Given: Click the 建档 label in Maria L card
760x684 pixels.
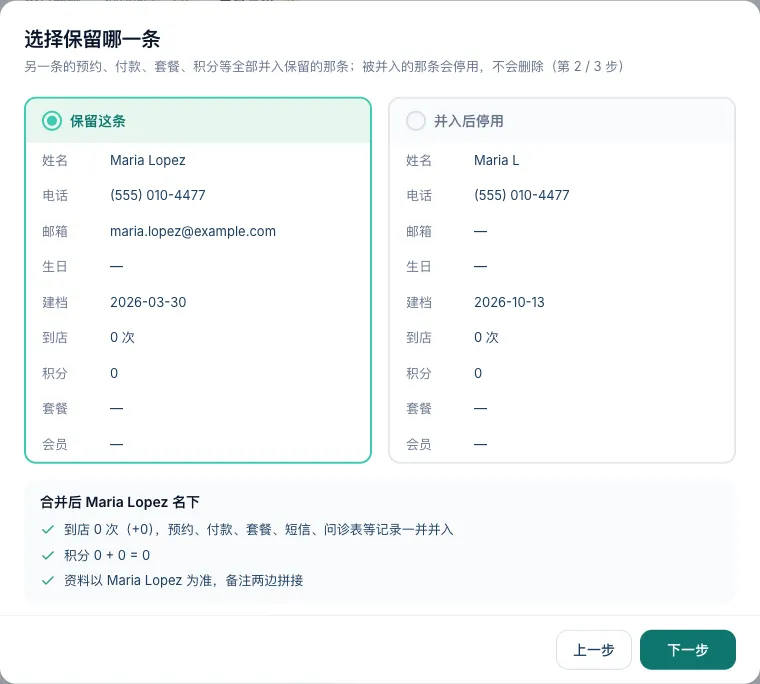Looking at the screenshot, I should click(419, 302).
